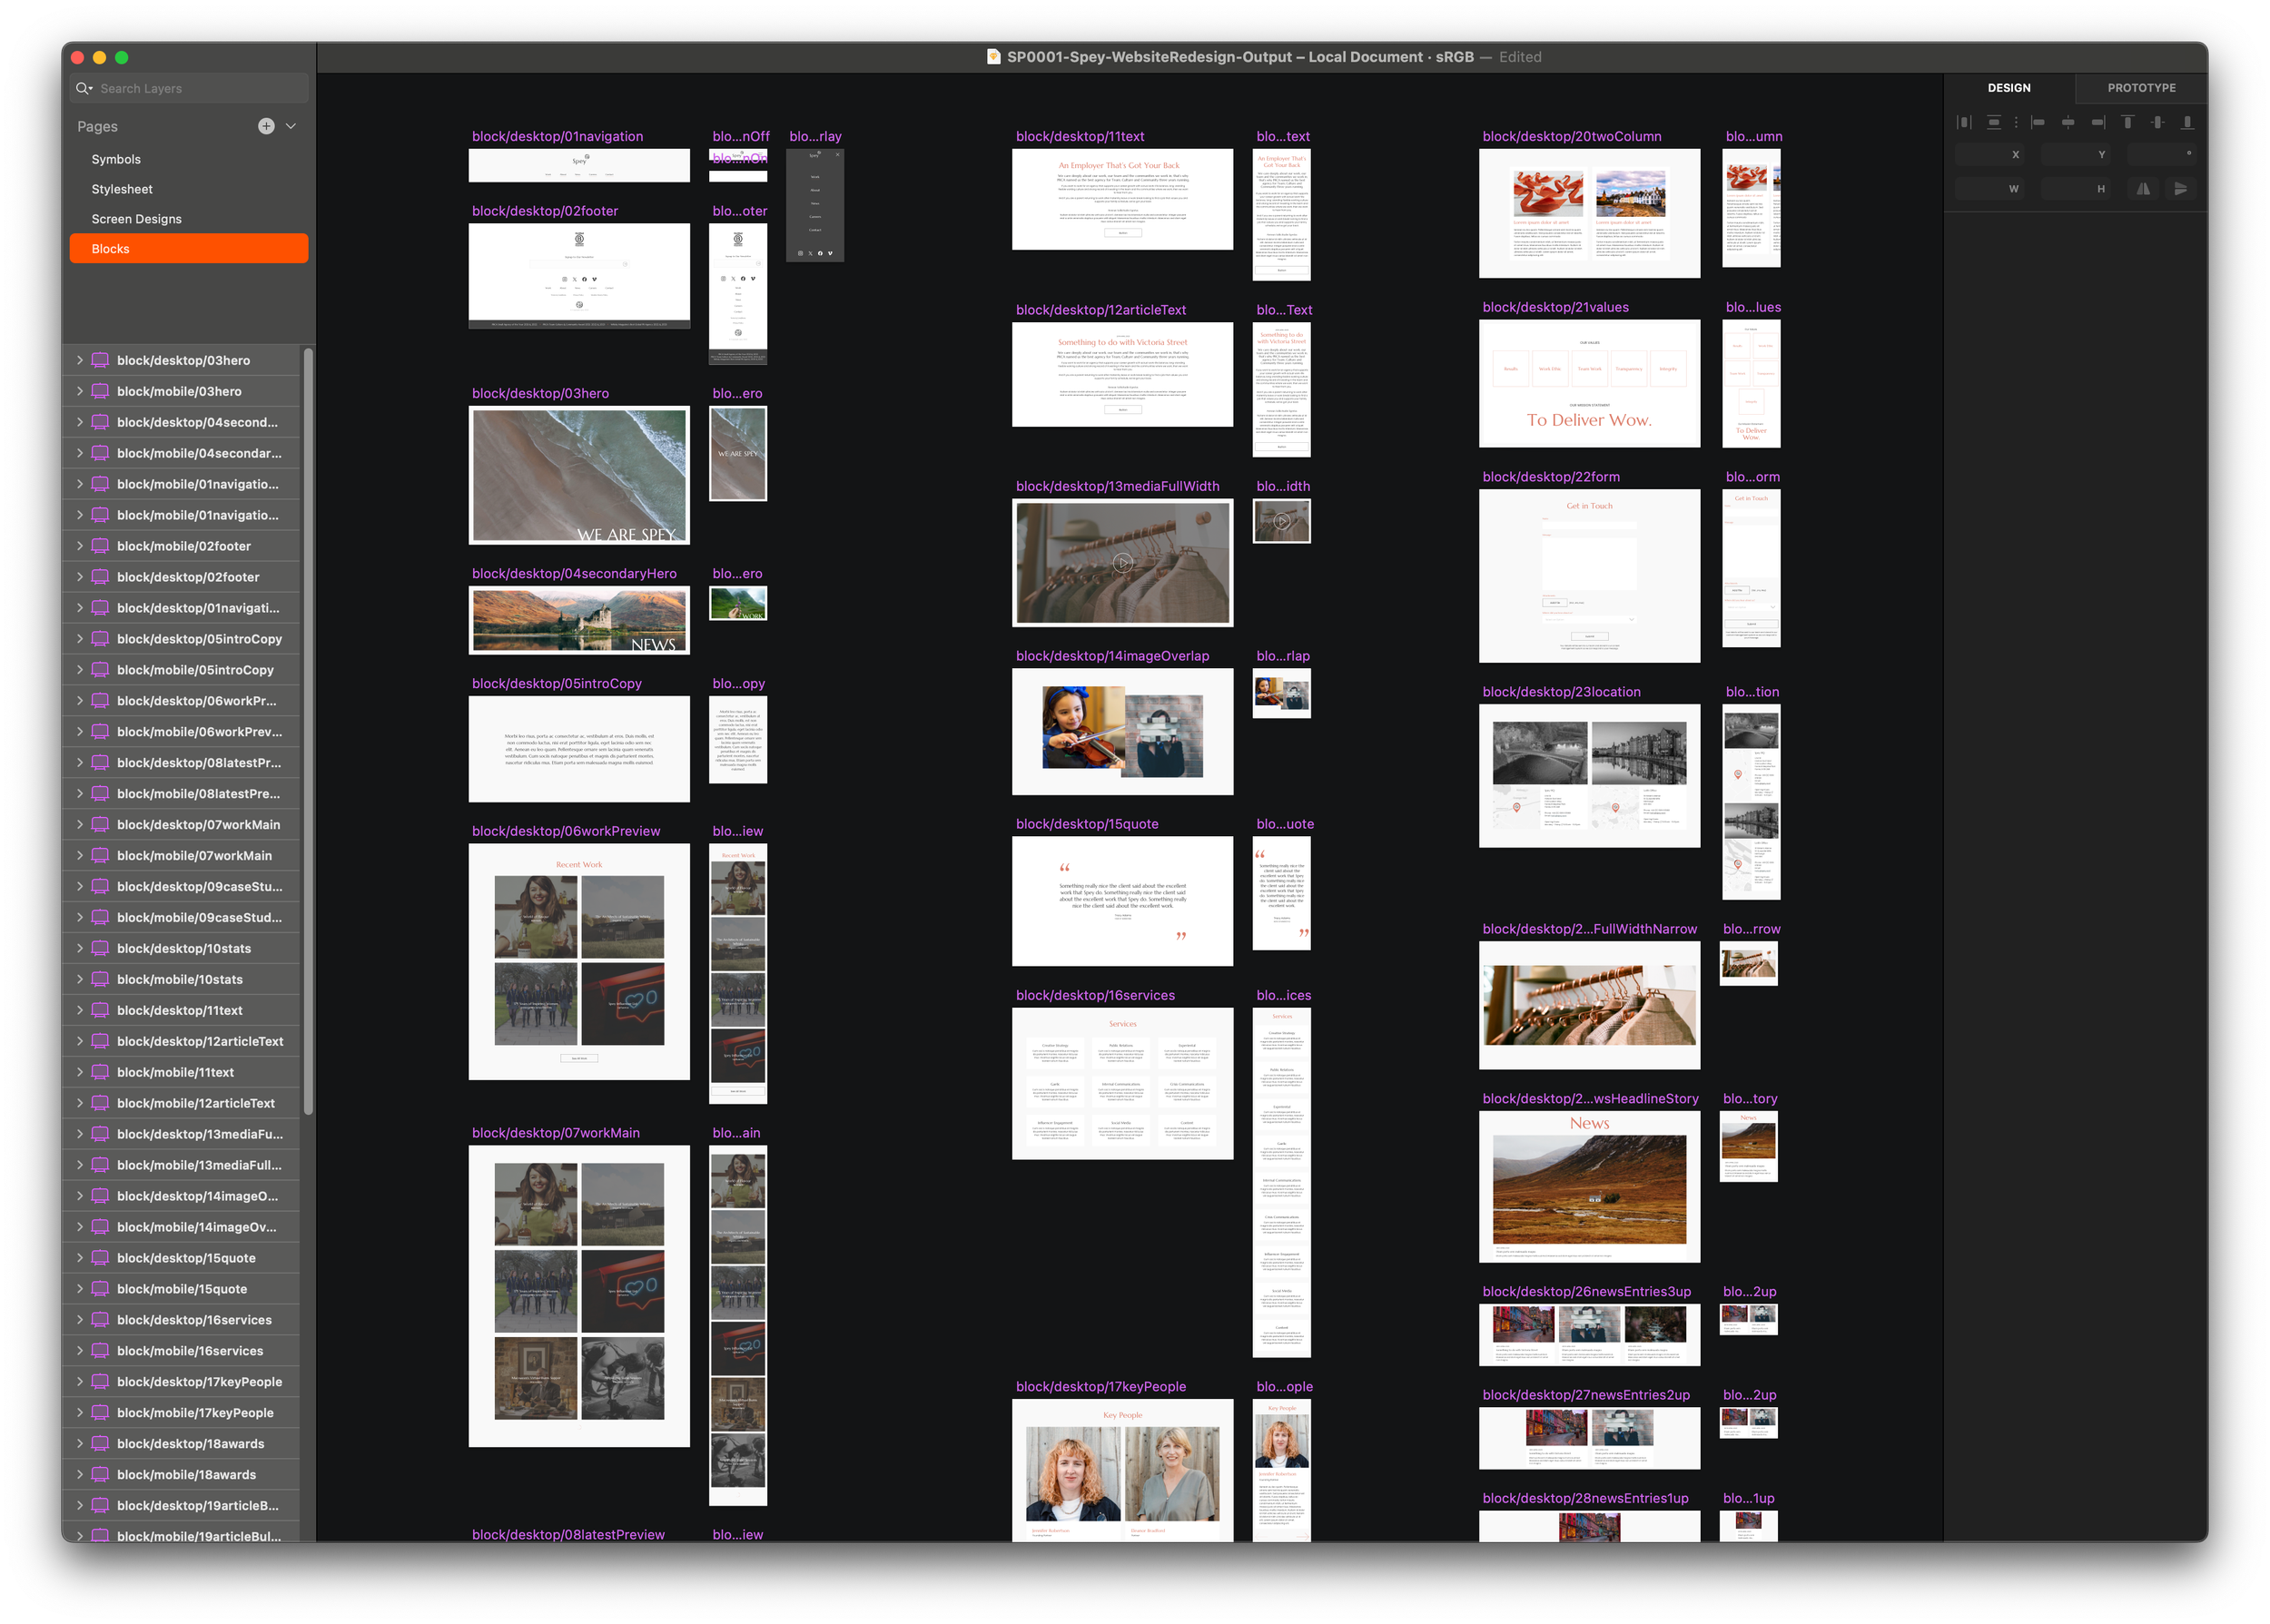
Task: Click the search magnifier icon
Action: (84, 88)
